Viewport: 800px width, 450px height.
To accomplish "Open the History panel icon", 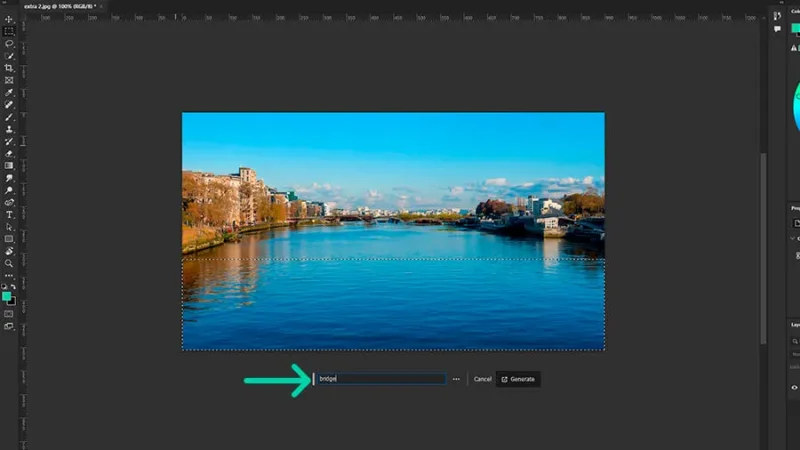I will pos(777,16).
